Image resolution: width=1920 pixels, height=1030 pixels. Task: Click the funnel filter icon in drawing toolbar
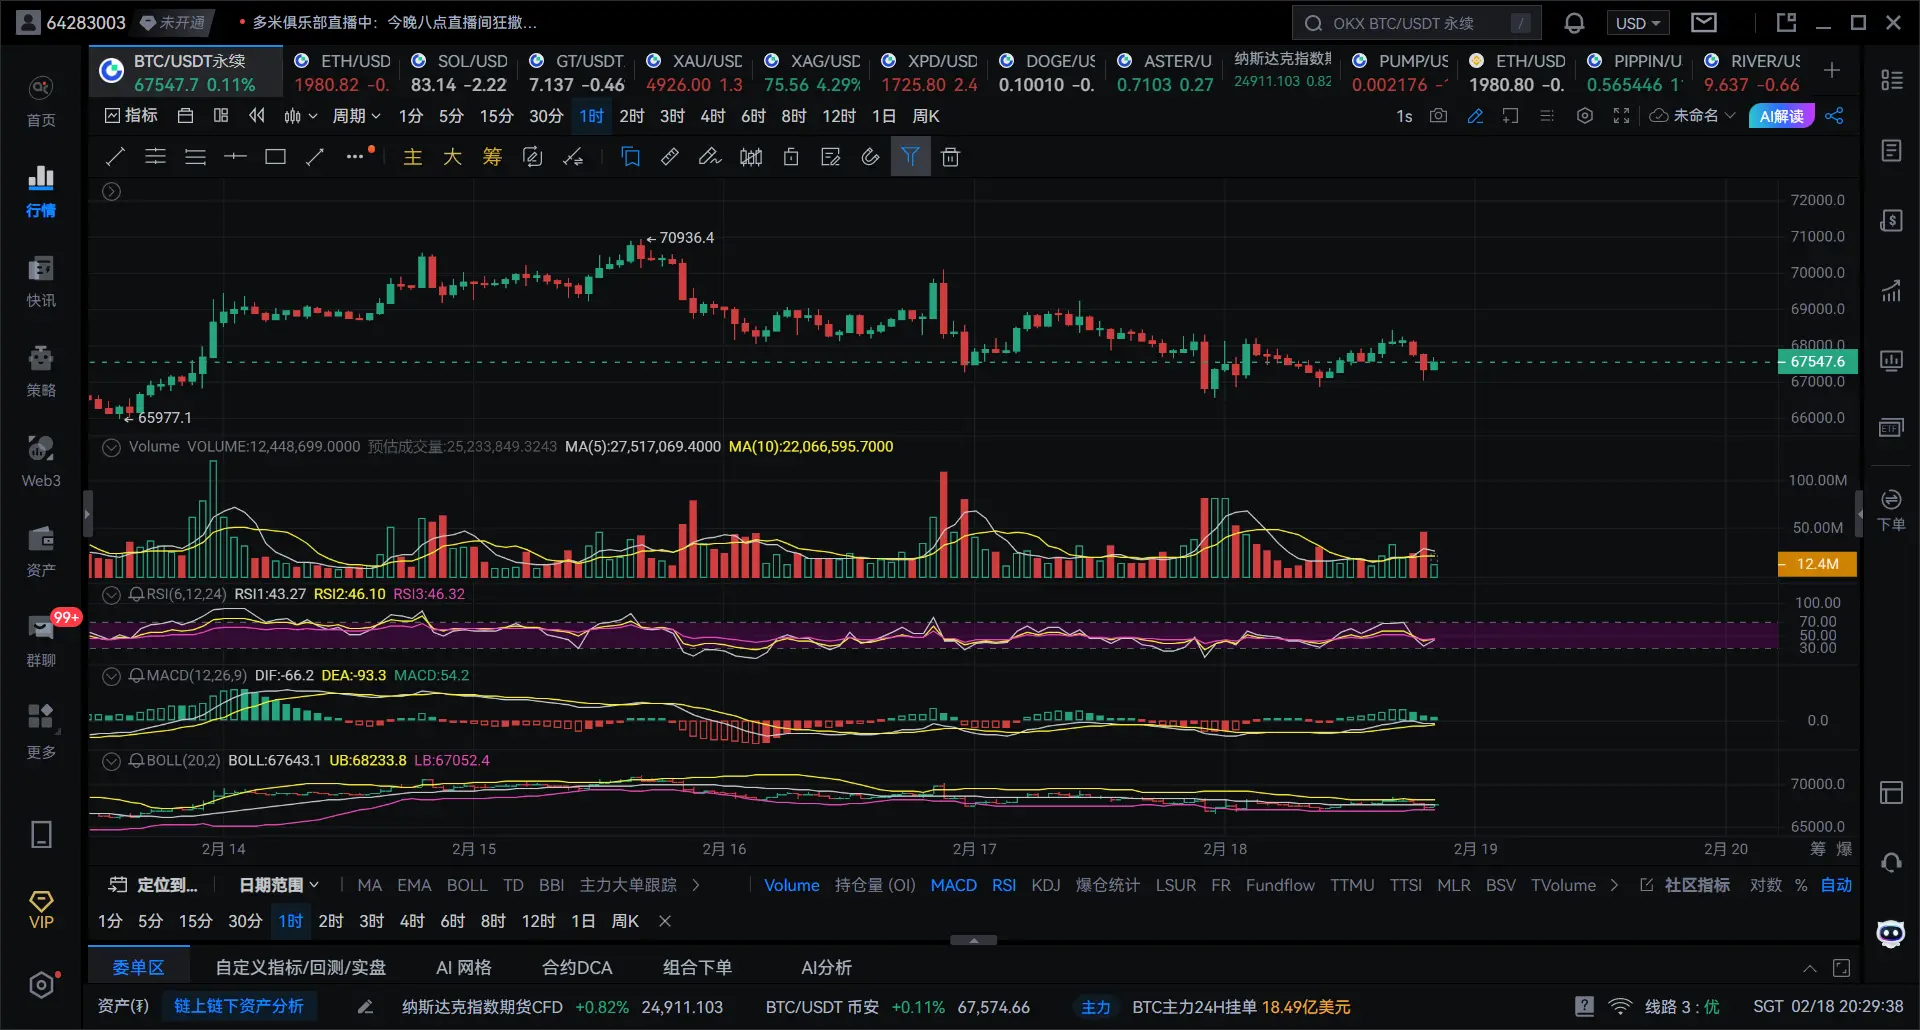point(910,157)
